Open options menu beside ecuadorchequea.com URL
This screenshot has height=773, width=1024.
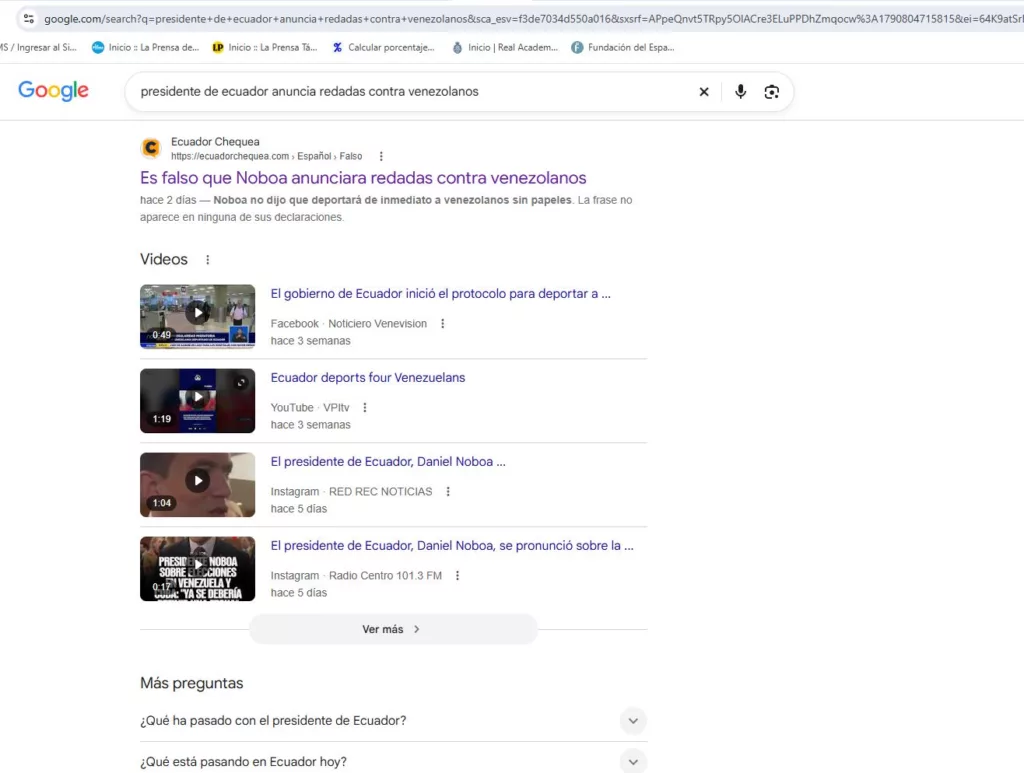pos(381,156)
